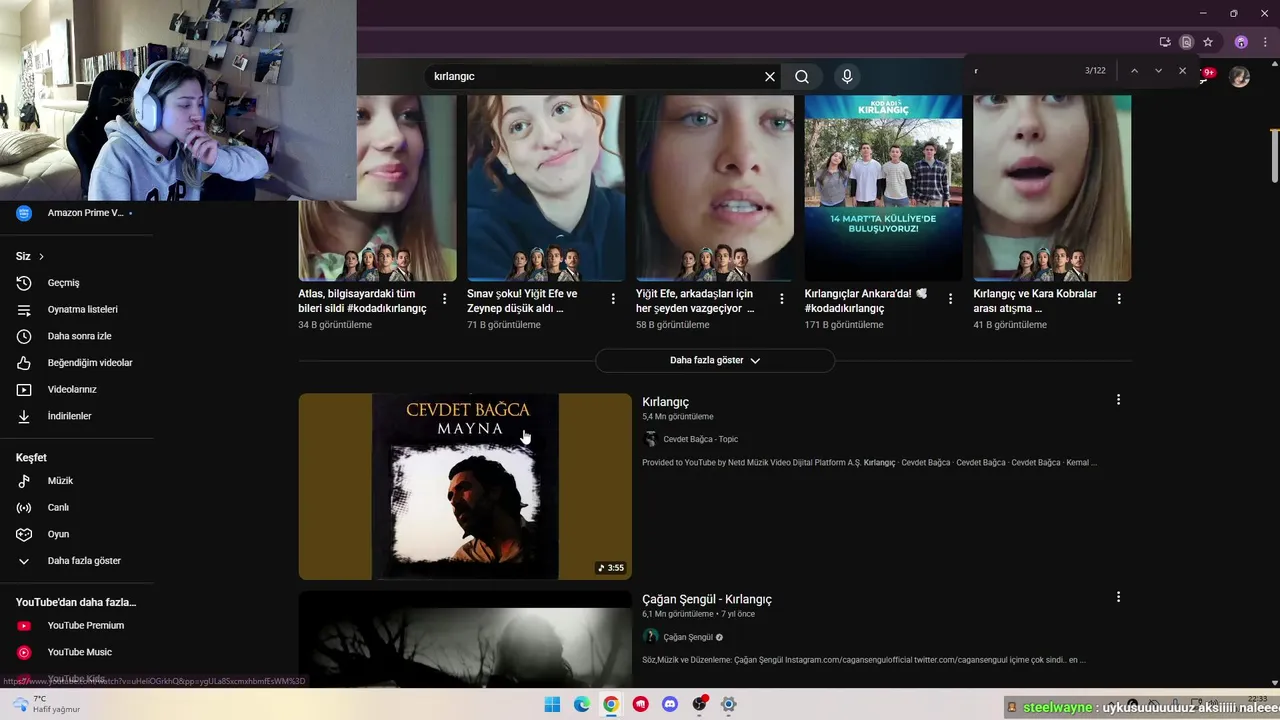This screenshot has height=720, width=1280.
Task: Open Chrome from taskbar
Action: click(x=611, y=704)
